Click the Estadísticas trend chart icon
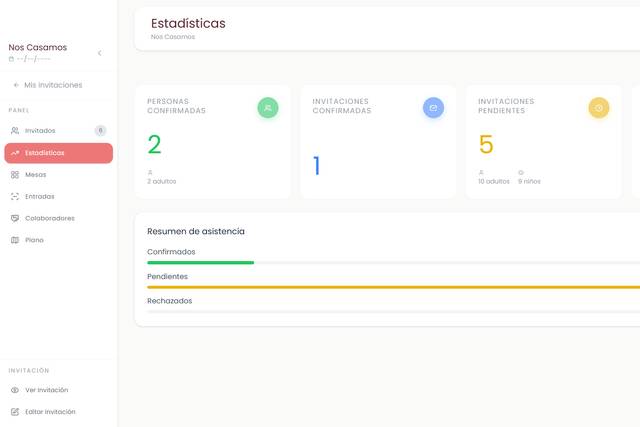 coord(15,153)
